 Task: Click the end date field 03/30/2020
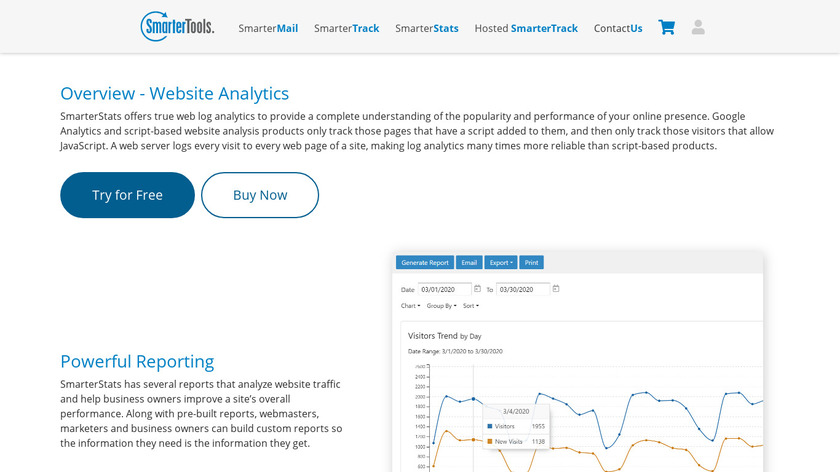click(x=523, y=289)
